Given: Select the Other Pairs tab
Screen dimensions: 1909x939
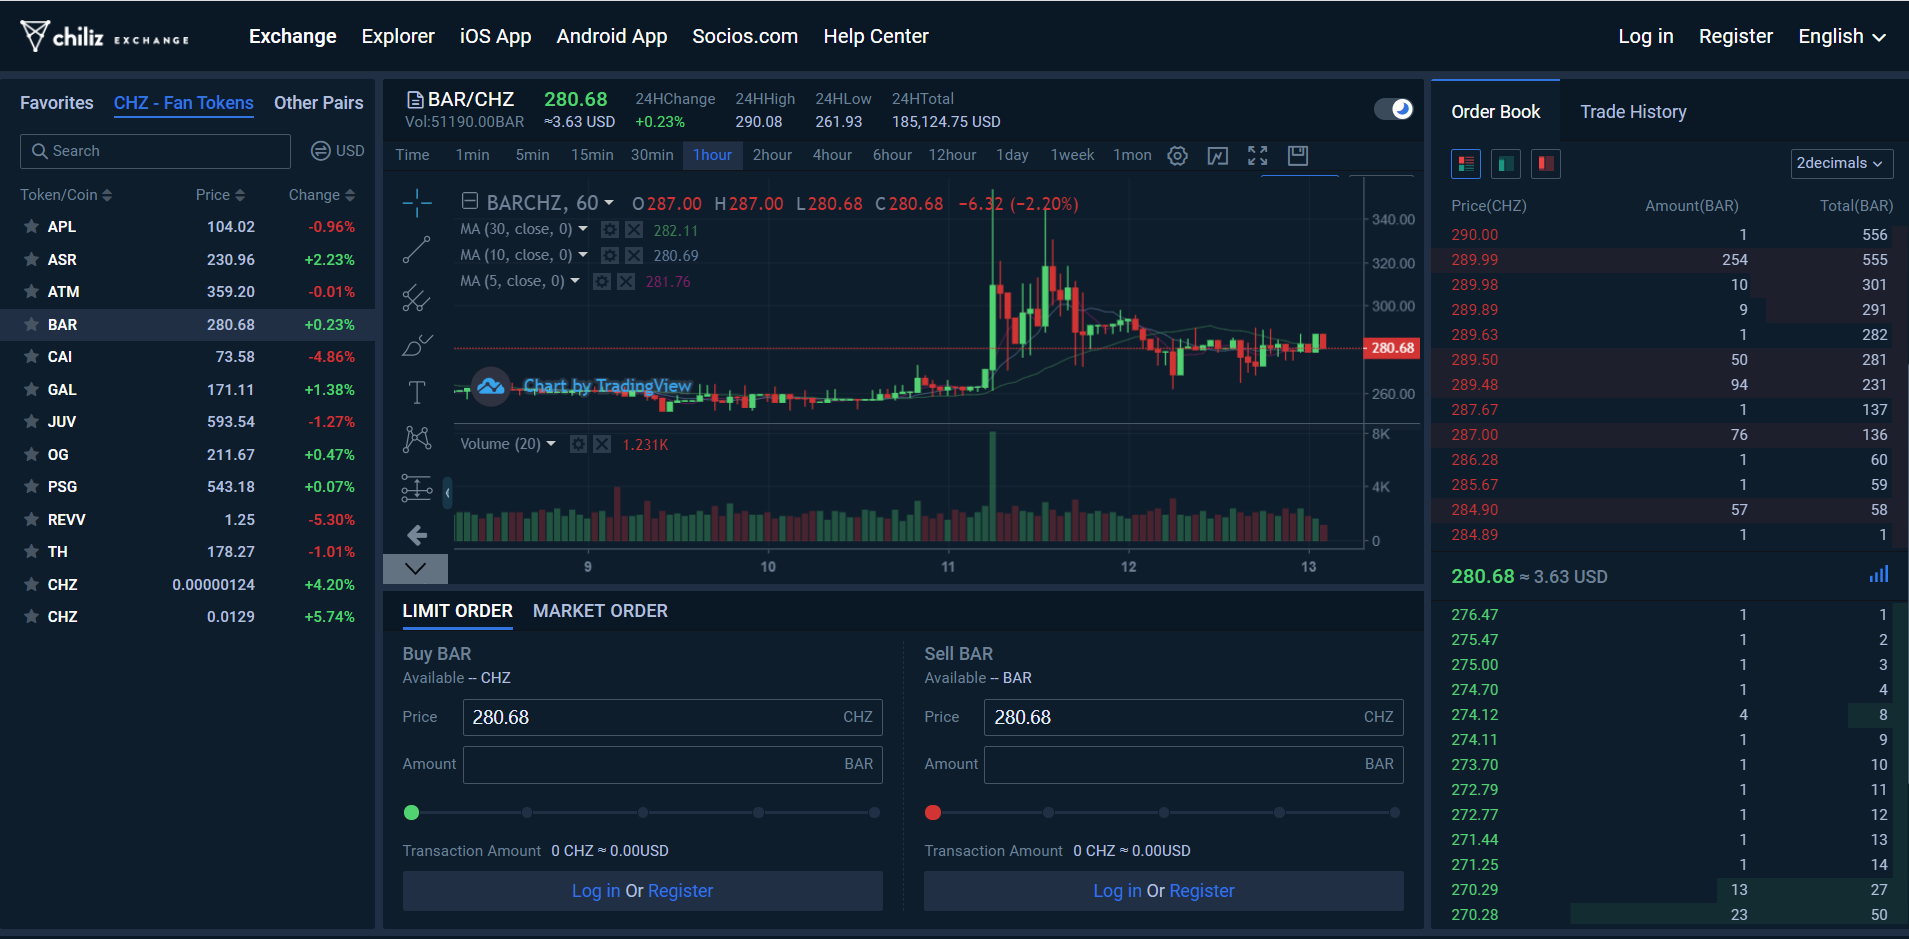Looking at the screenshot, I should pos(319,103).
